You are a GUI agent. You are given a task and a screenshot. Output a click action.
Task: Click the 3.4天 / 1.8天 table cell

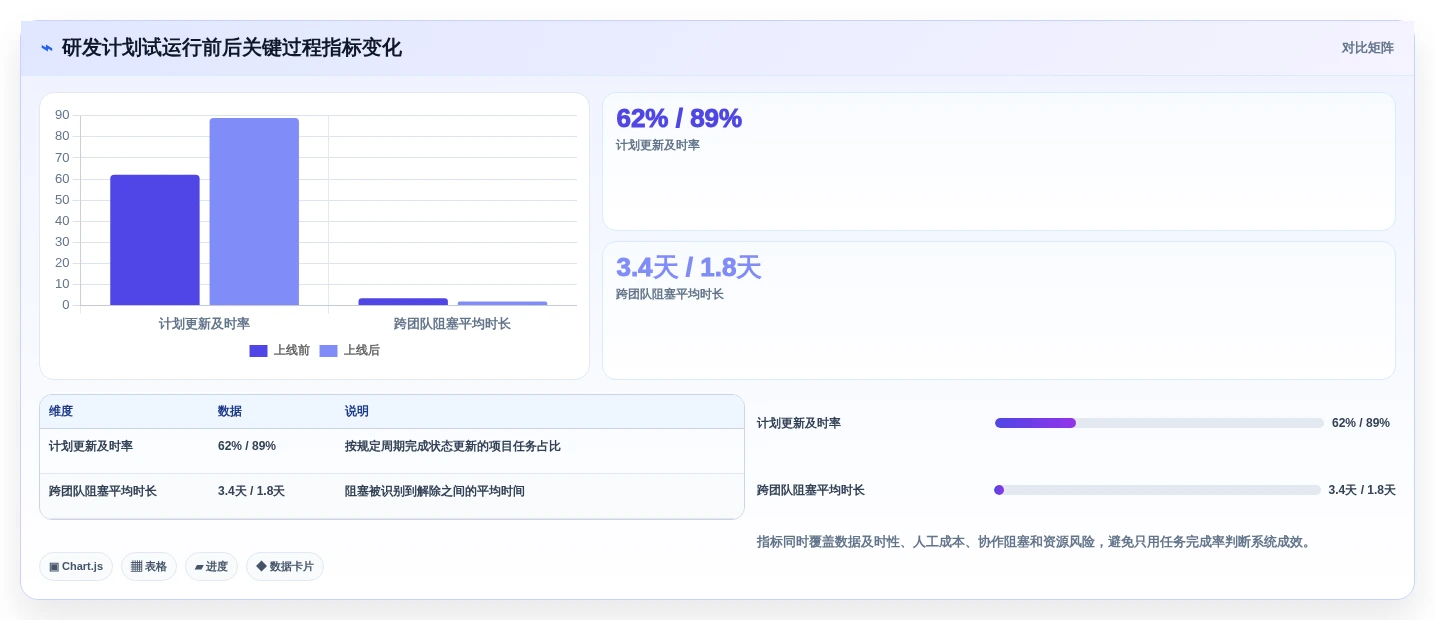pos(251,491)
